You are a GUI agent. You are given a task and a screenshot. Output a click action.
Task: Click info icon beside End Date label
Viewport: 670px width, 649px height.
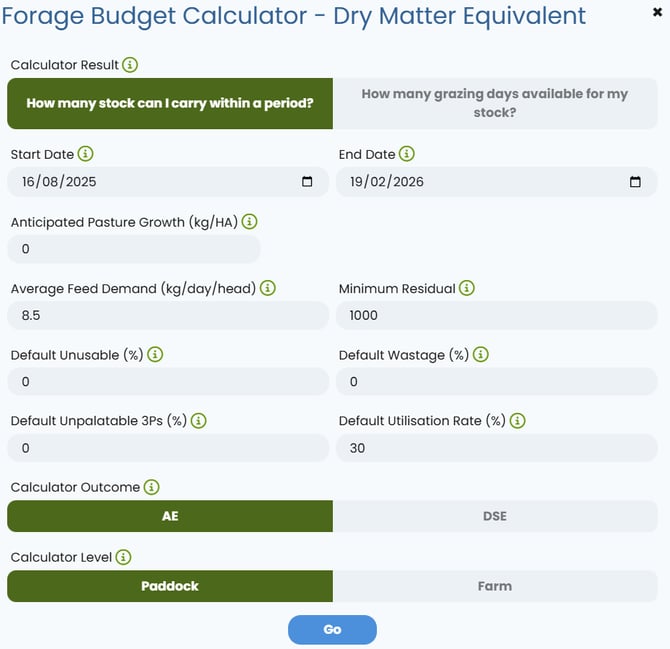click(x=407, y=154)
